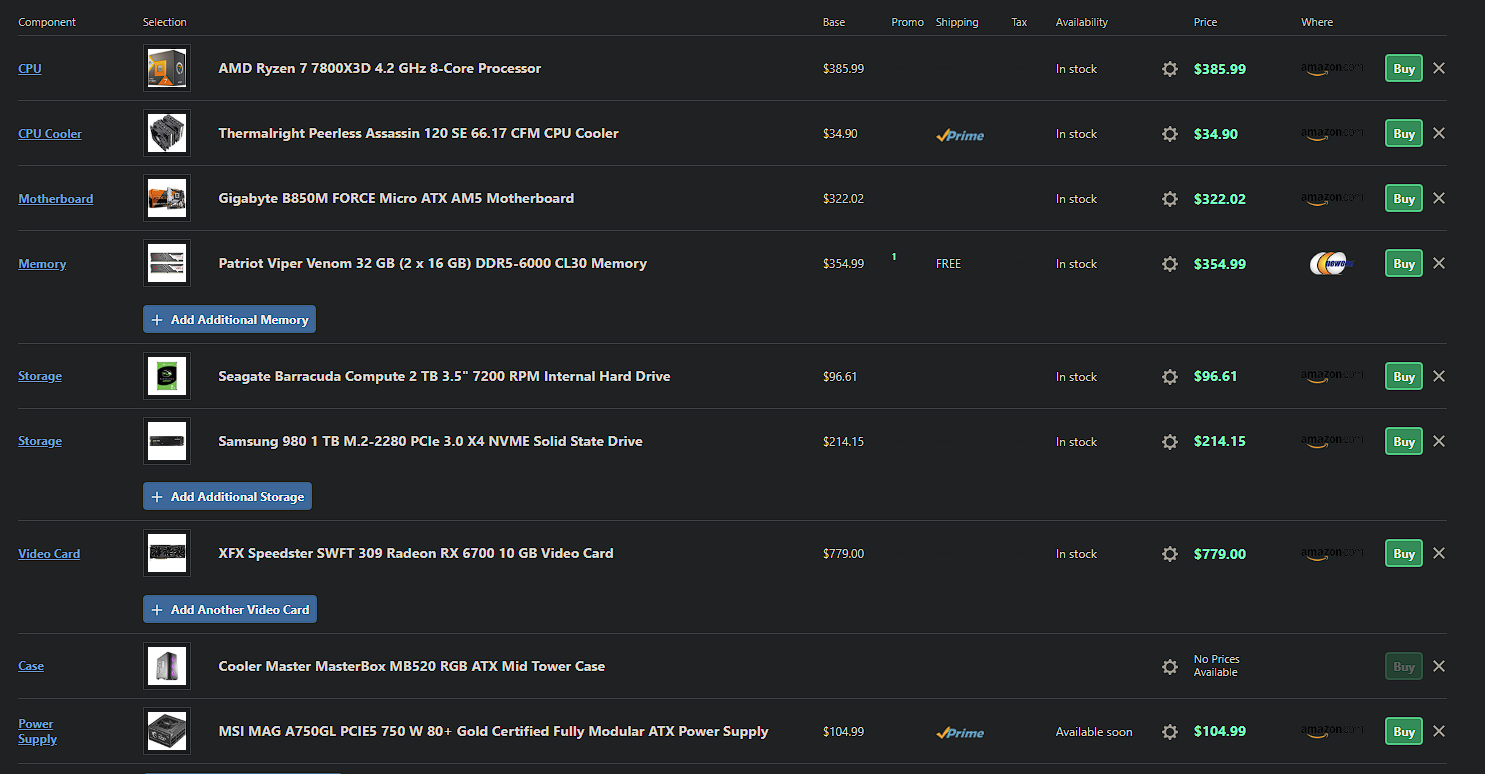Buy the MSI MAG A750GL power supply
The image size is (1485, 774).
pos(1404,732)
